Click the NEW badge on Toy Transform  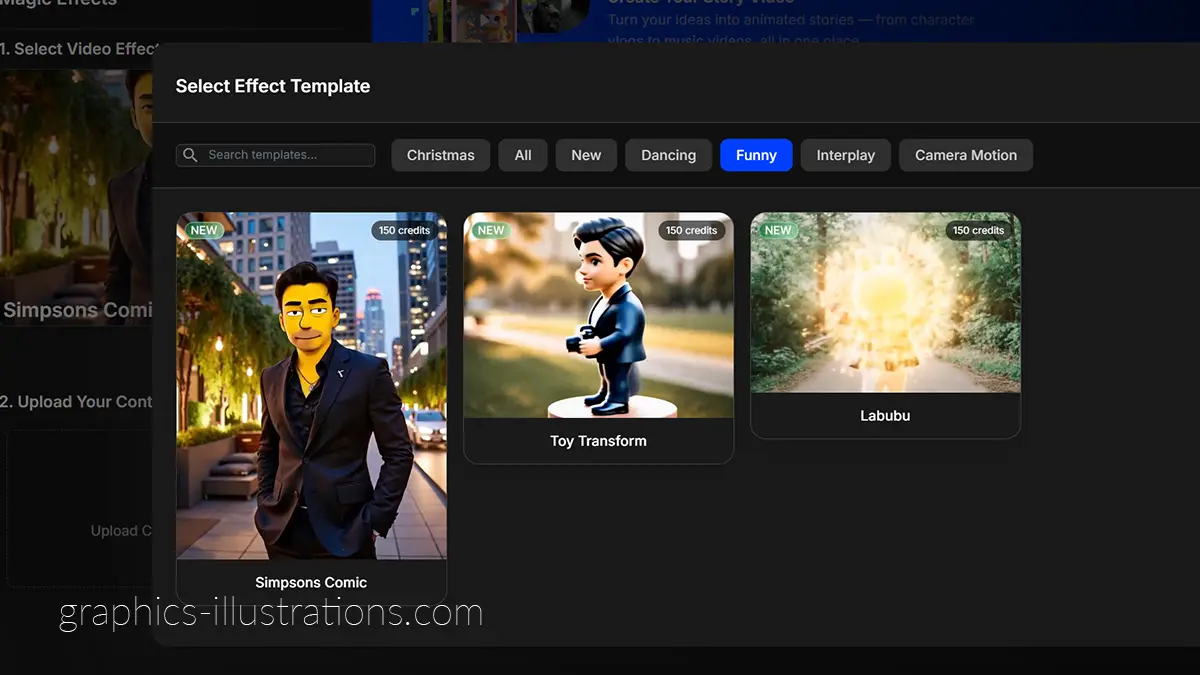coord(491,230)
